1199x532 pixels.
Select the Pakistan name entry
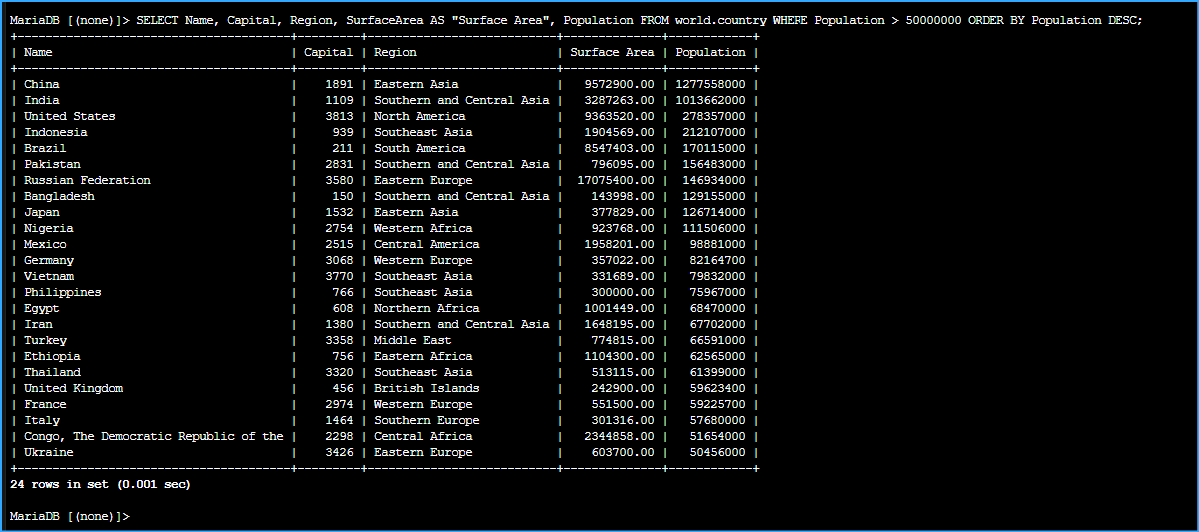pyautogui.click(x=52, y=164)
